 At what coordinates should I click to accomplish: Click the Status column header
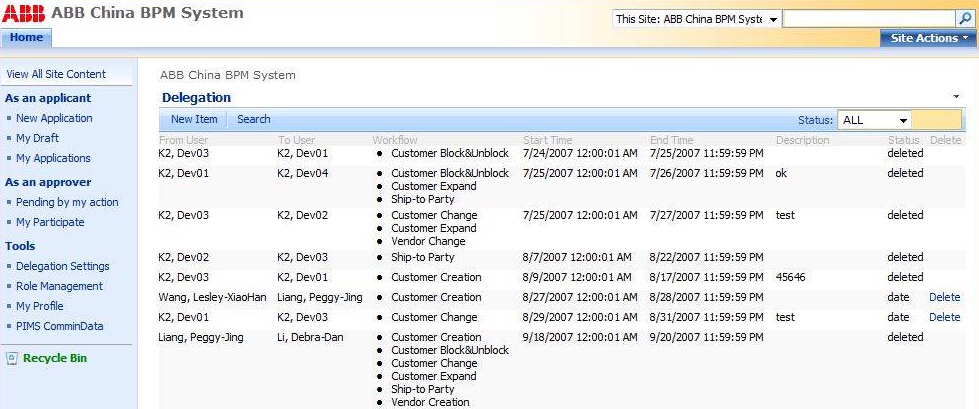tap(903, 140)
